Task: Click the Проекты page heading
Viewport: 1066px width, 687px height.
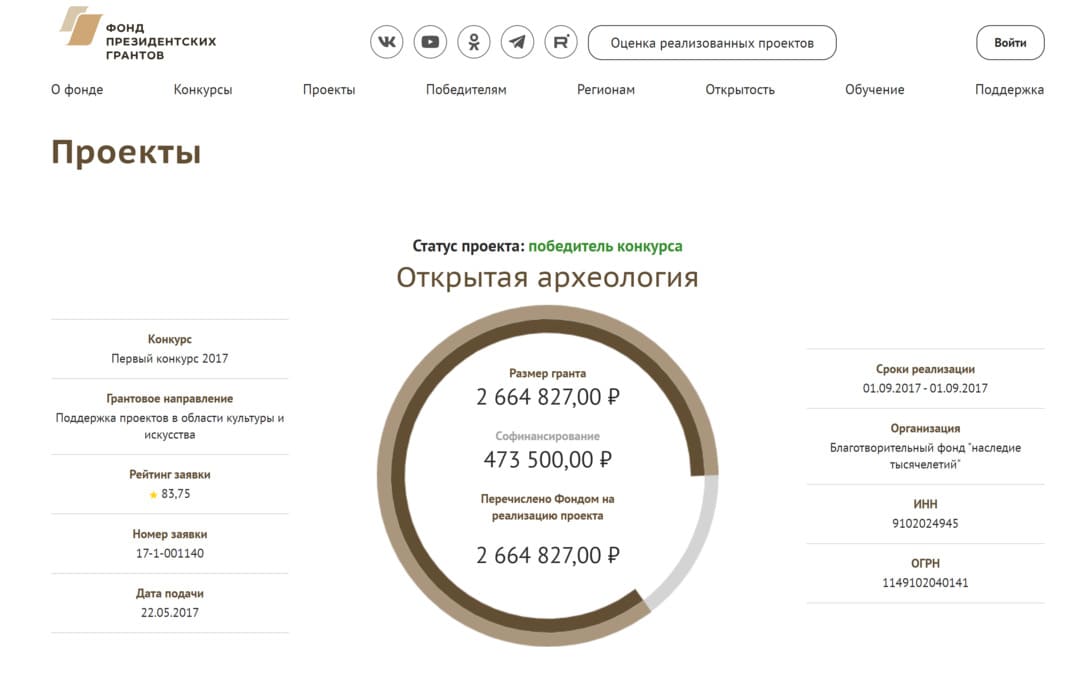Action: click(x=126, y=152)
